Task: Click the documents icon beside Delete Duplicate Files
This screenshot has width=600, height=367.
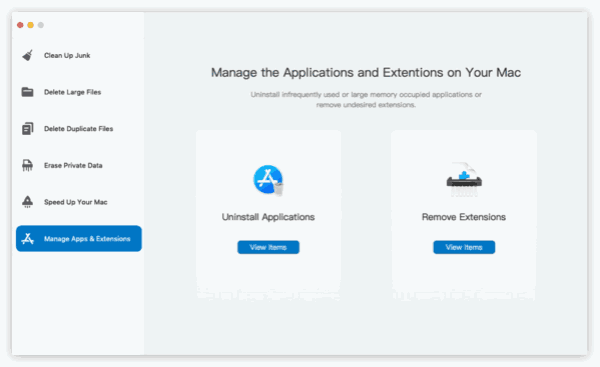Action: click(x=27, y=129)
